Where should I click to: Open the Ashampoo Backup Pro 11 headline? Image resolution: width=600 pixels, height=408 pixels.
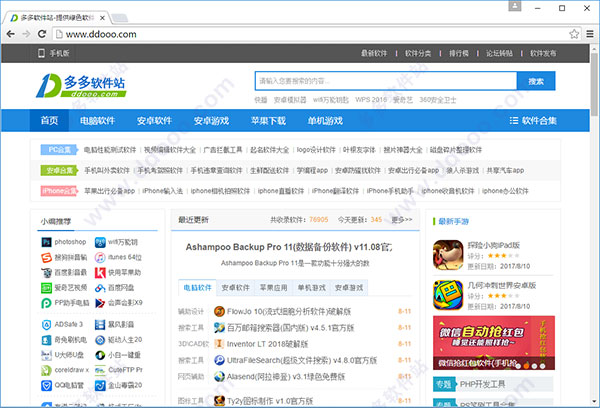(x=289, y=247)
